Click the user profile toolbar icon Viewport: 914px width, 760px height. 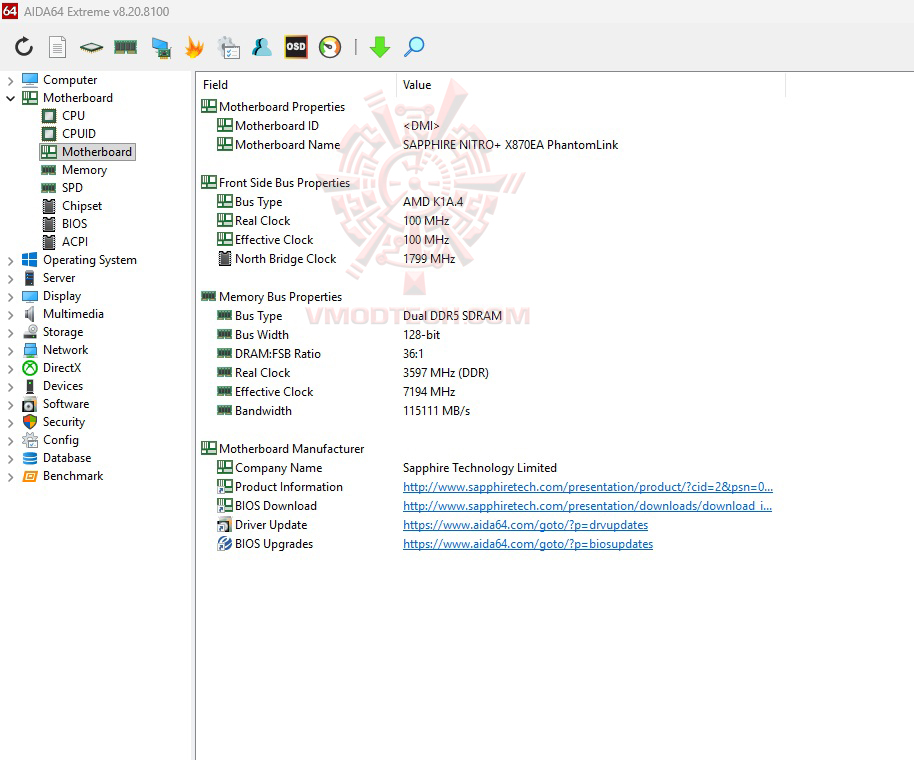coord(262,47)
